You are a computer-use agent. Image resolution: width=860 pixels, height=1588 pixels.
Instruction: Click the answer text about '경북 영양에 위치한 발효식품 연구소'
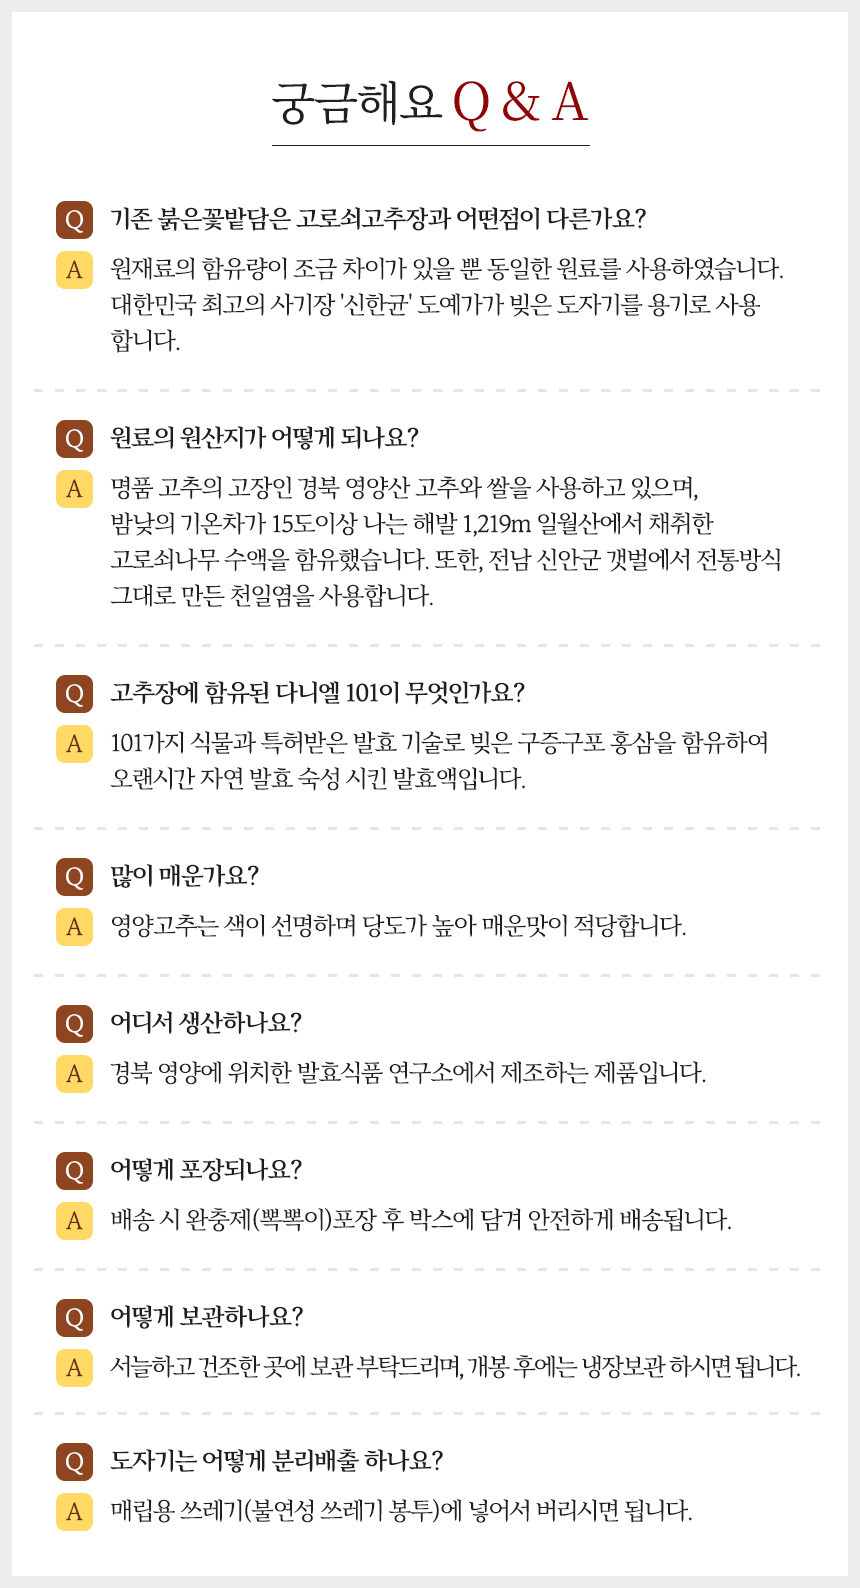point(408,1073)
